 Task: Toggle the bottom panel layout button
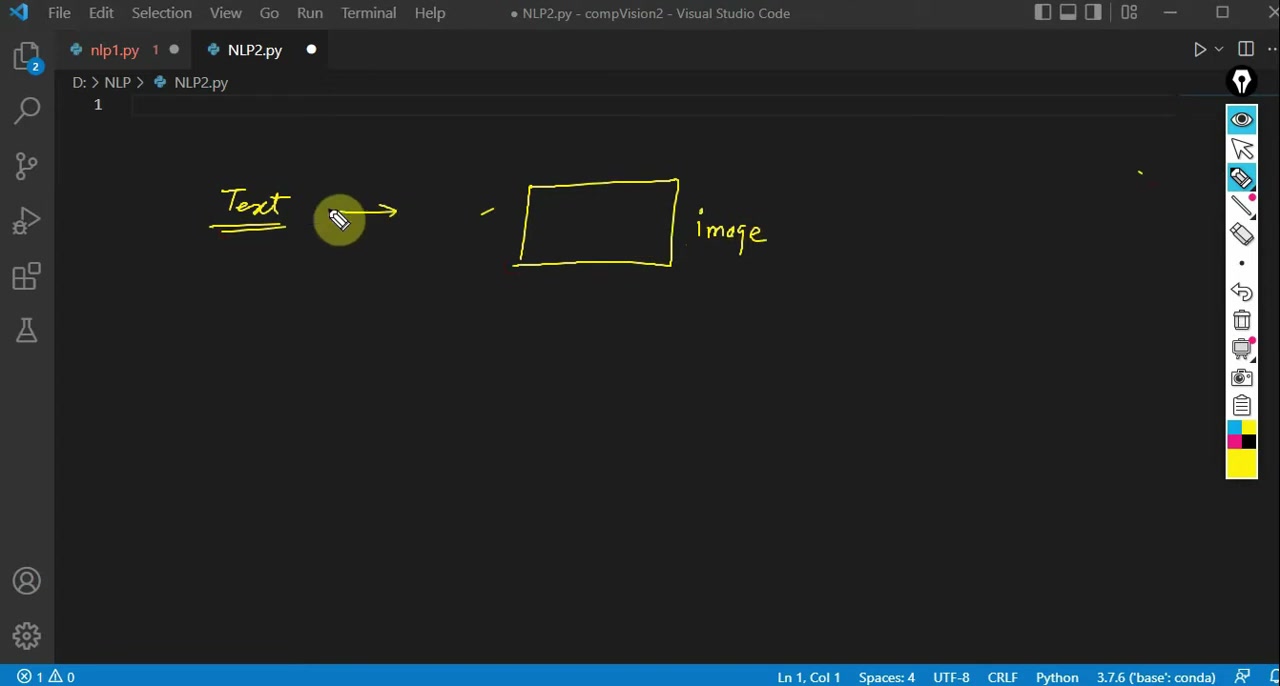click(1068, 13)
